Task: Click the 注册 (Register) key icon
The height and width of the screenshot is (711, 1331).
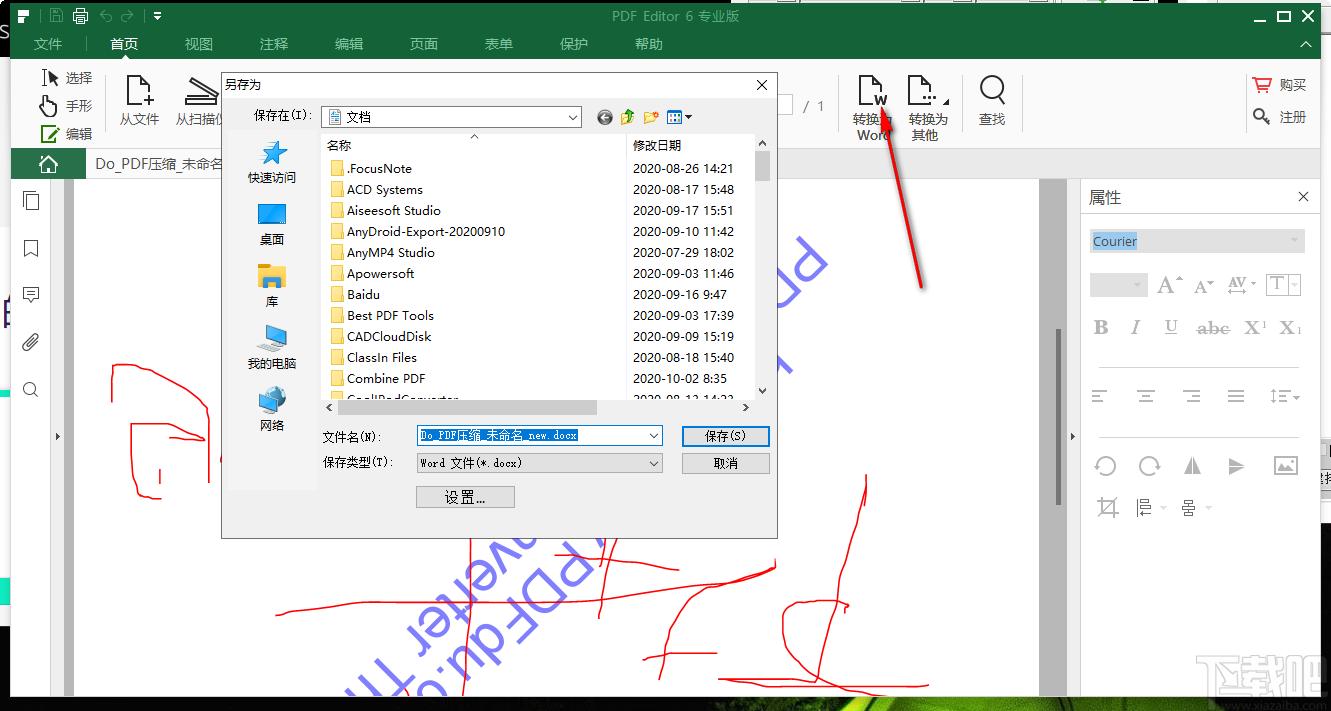Action: click(1262, 117)
